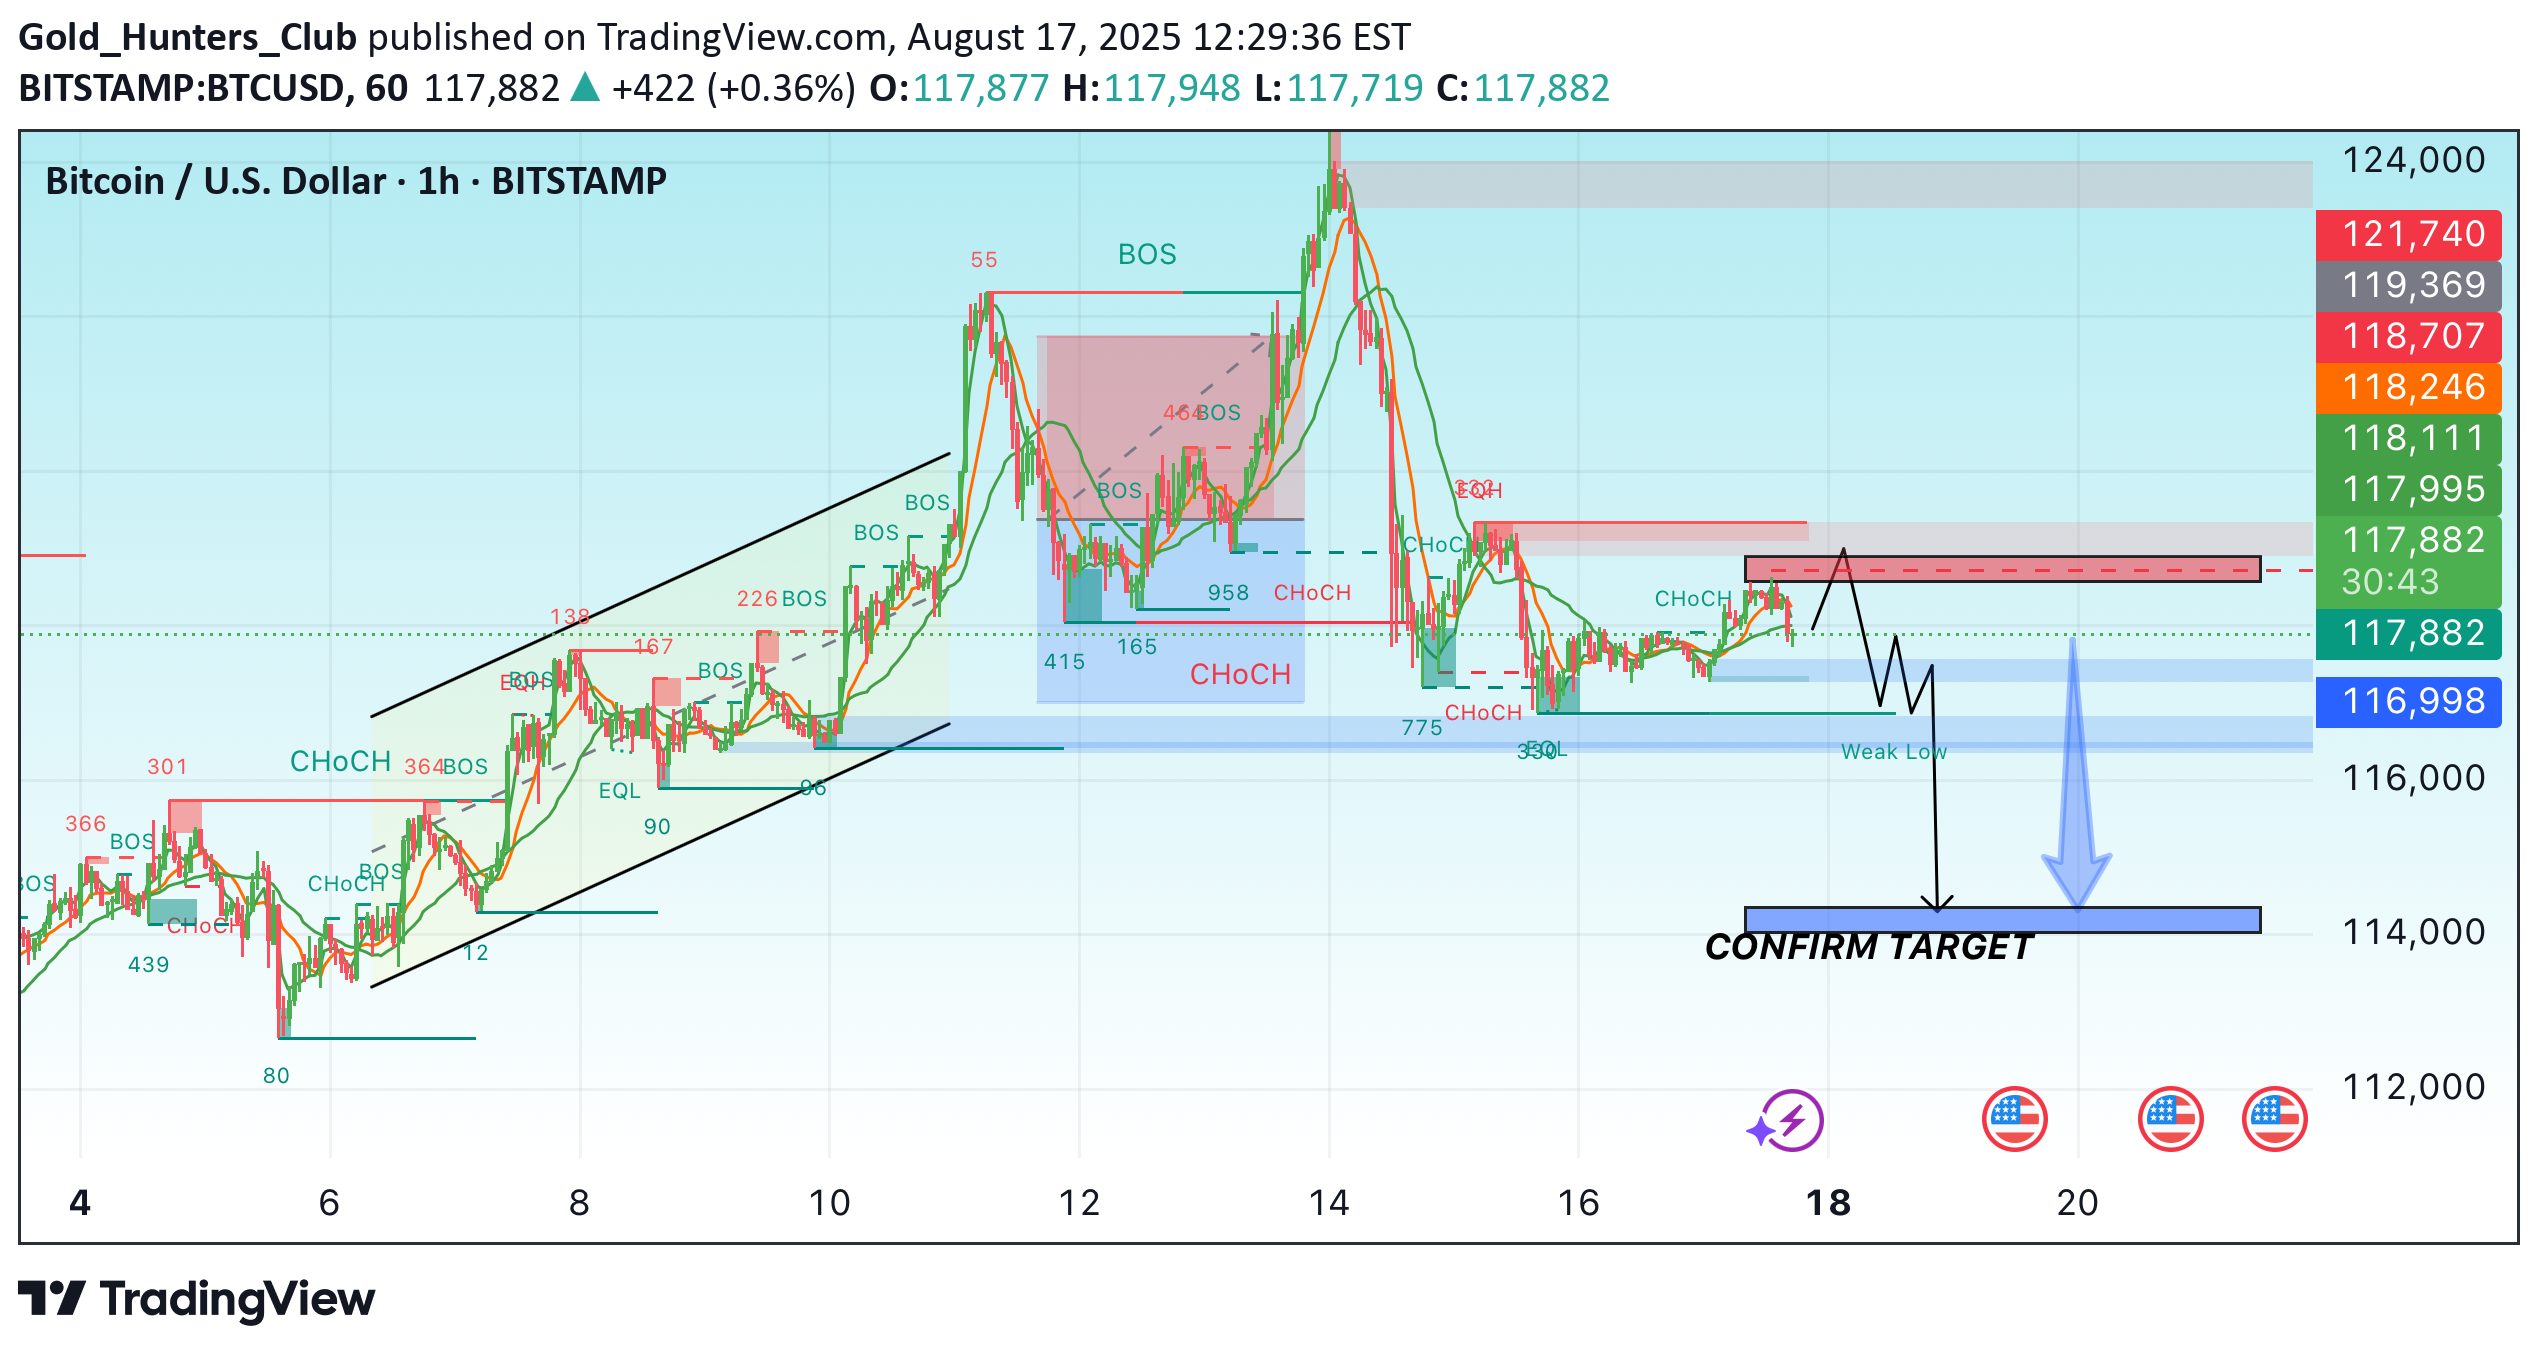Click the 226 label beside BOS

click(x=757, y=599)
